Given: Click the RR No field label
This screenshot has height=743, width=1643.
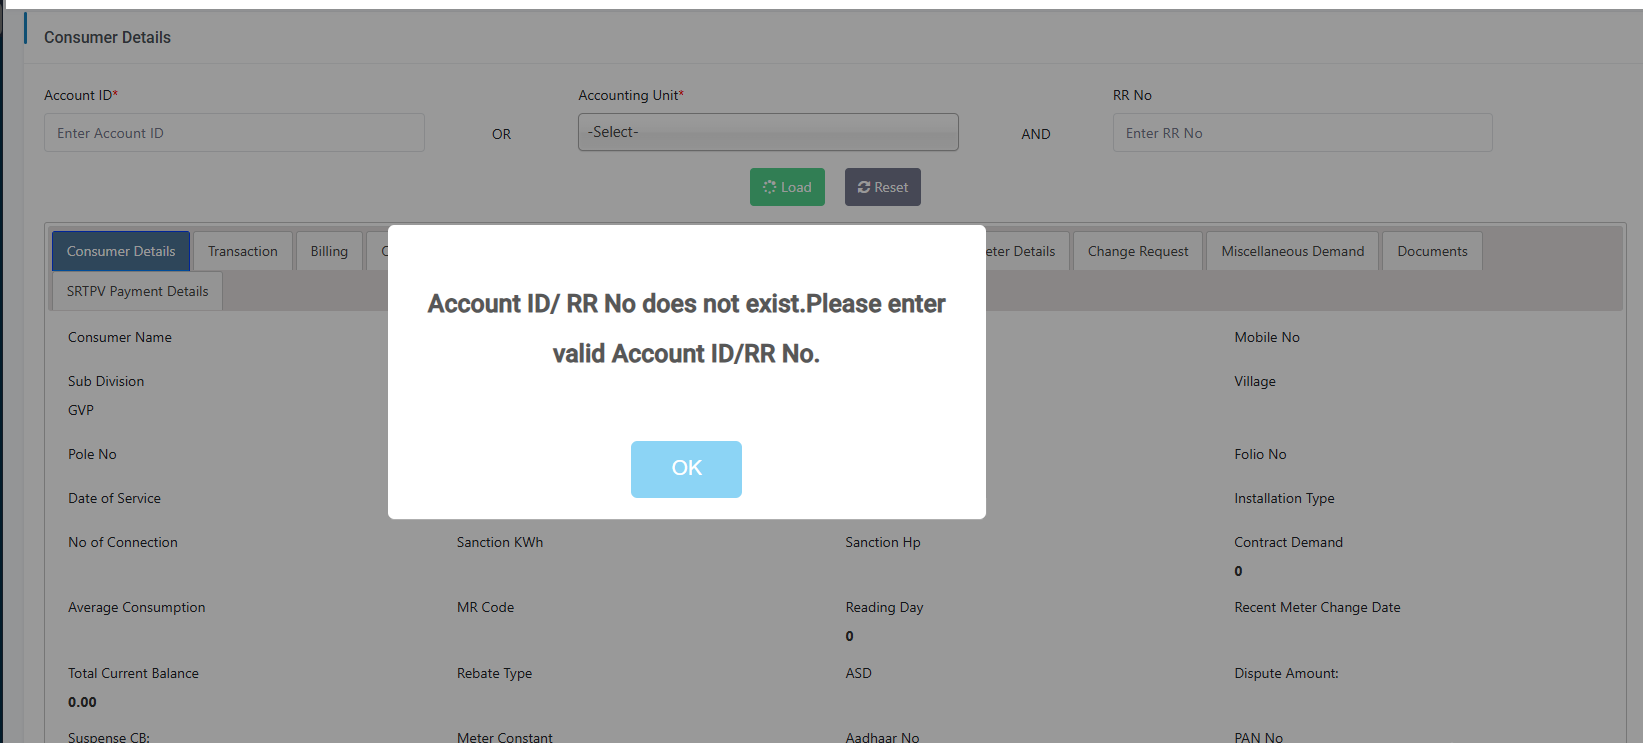Looking at the screenshot, I should pos(1132,95).
